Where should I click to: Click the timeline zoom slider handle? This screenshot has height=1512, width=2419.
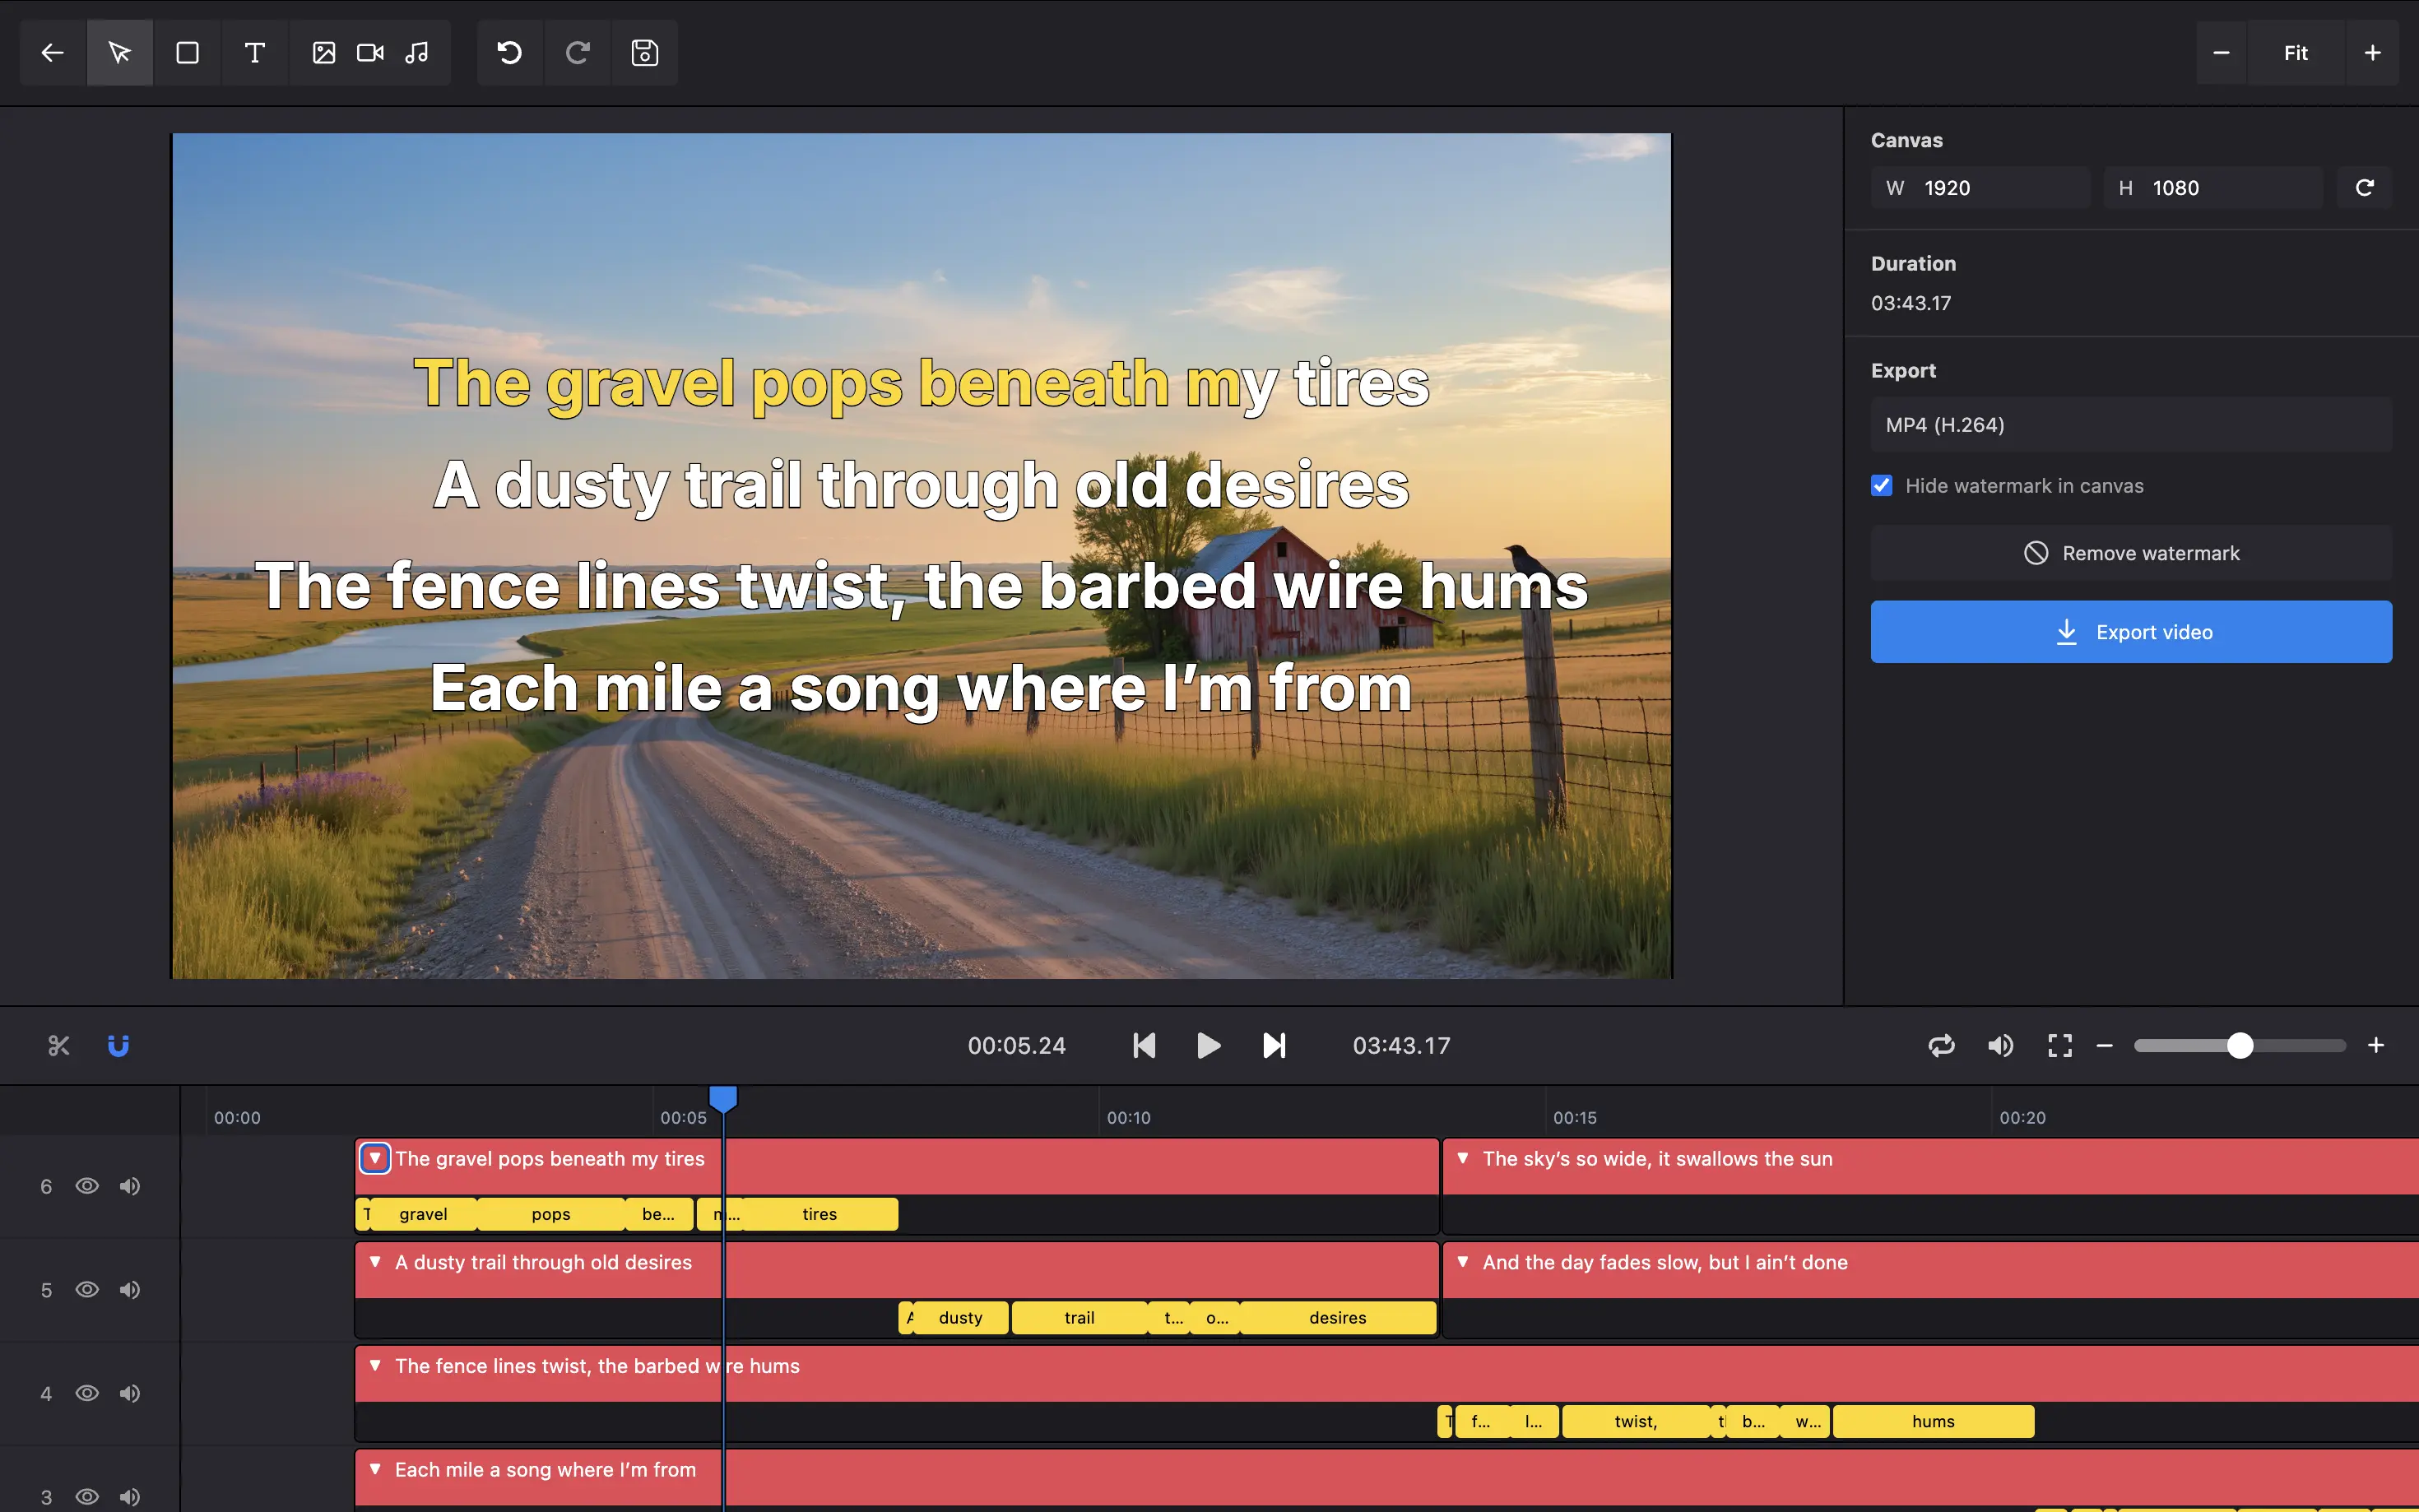pos(2240,1046)
